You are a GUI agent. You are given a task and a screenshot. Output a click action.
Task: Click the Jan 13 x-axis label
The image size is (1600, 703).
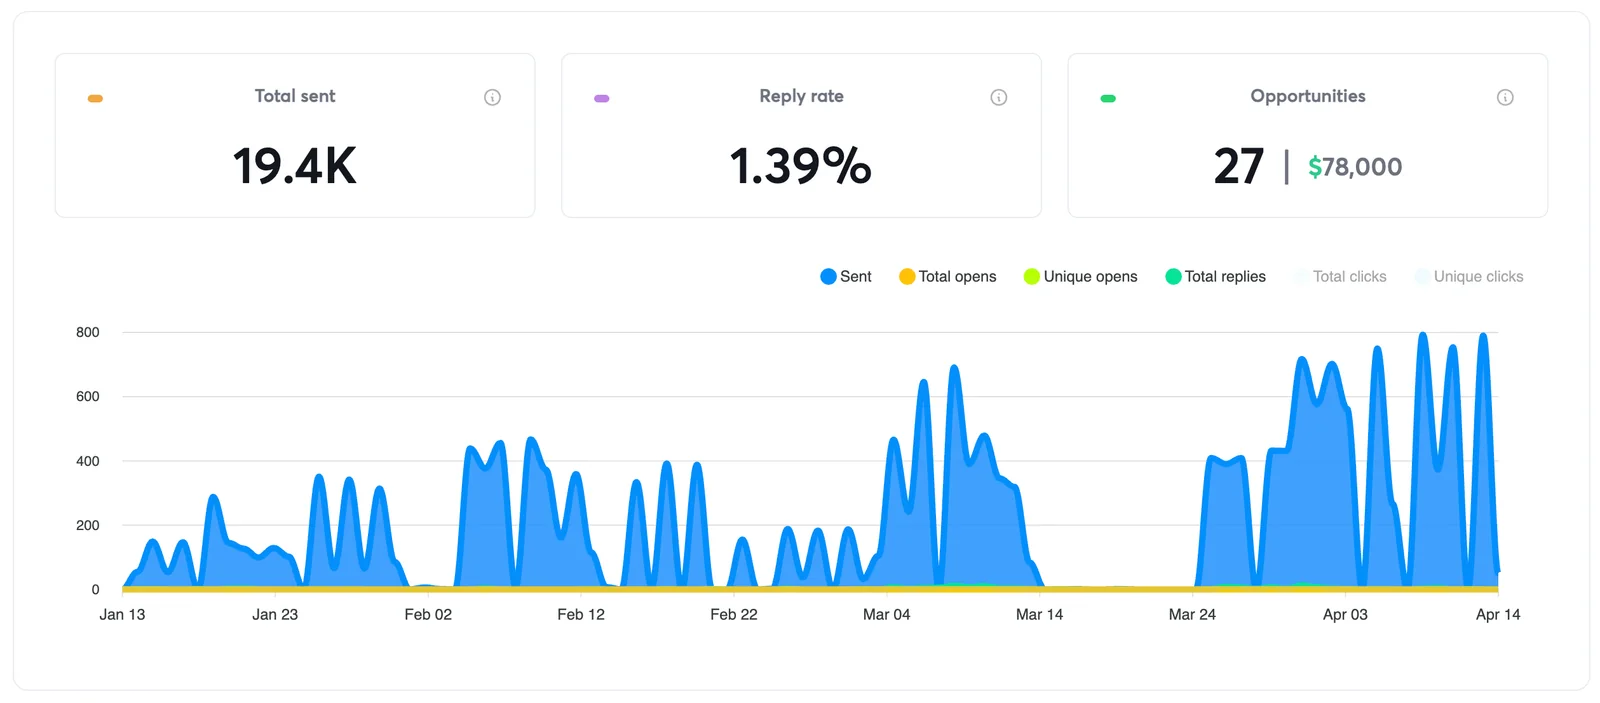tap(122, 615)
